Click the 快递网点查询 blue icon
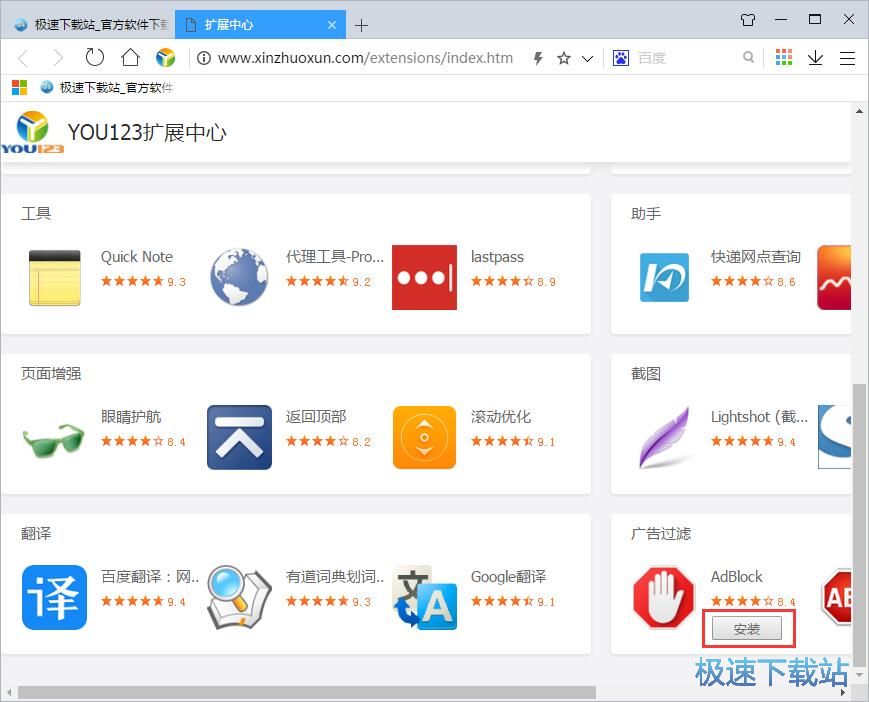 coord(664,277)
